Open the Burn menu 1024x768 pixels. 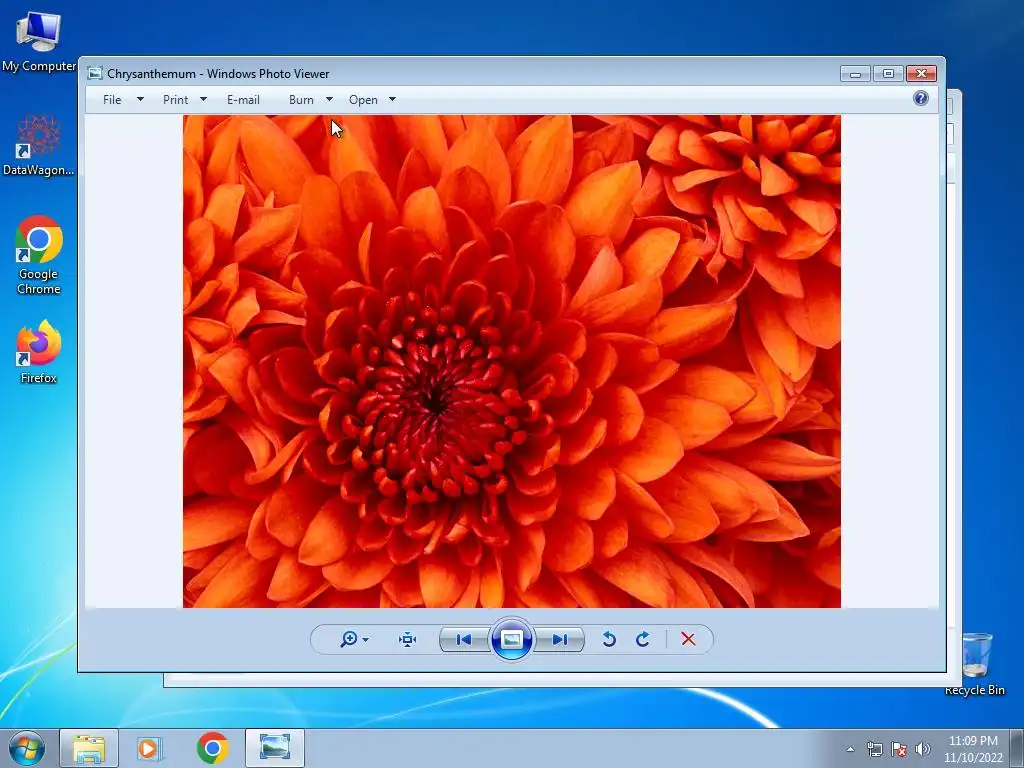(301, 100)
